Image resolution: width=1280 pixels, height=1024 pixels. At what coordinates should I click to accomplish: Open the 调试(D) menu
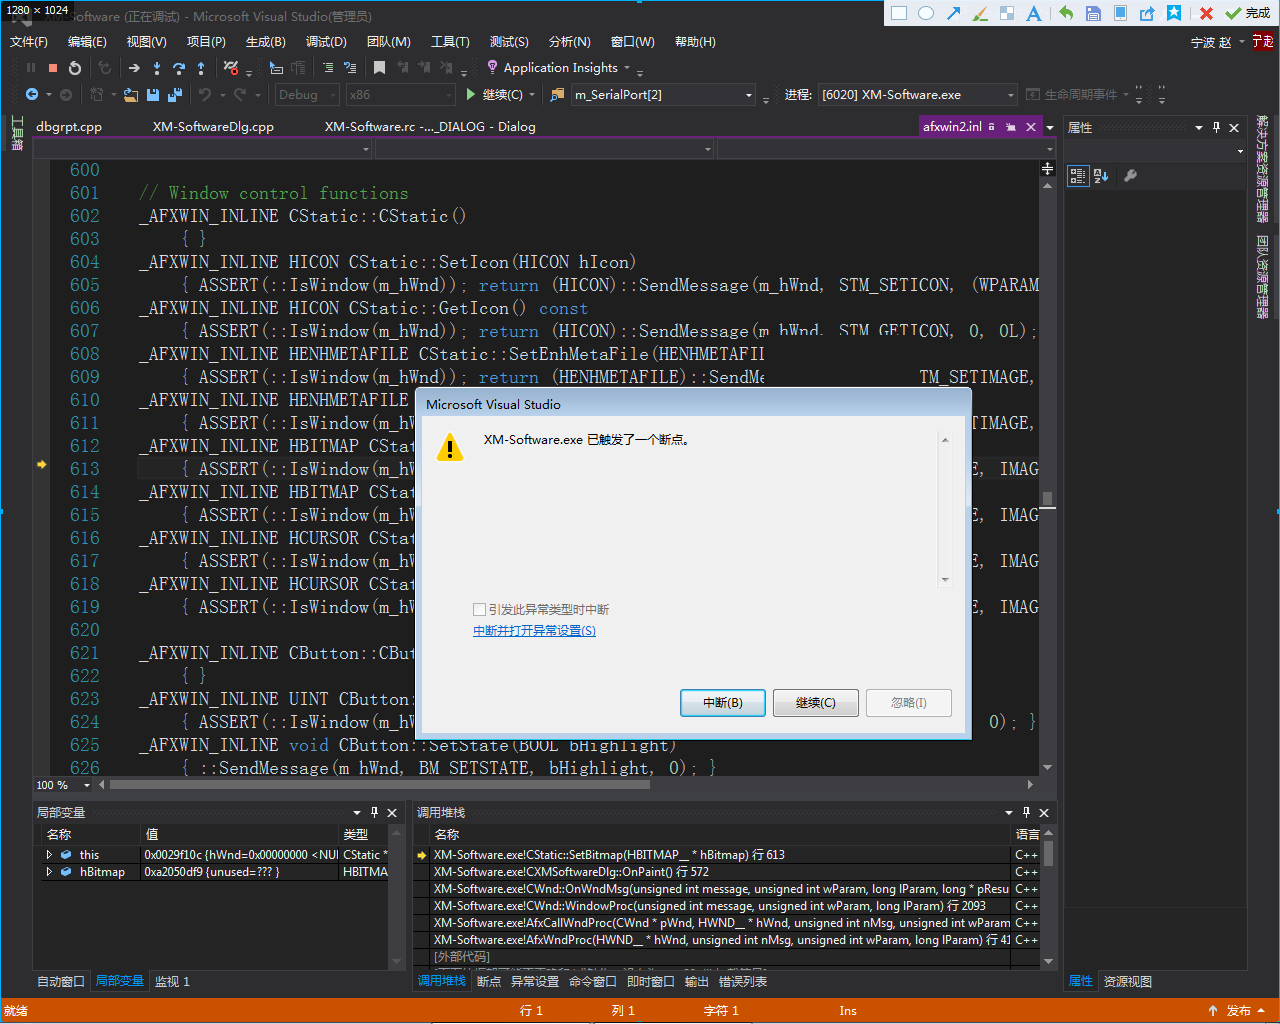point(326,42)
